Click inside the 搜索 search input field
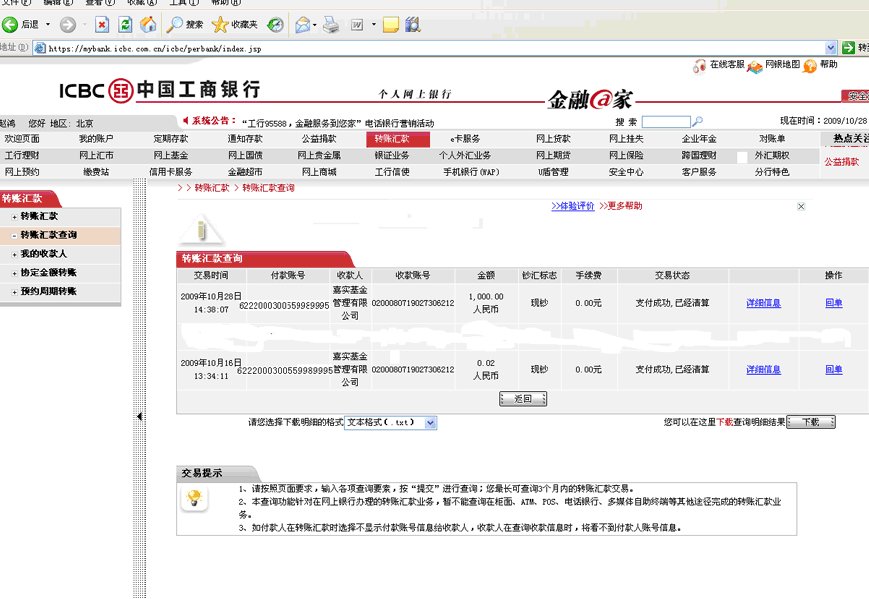The image size is (869, 599). click(x=665, y=122)
